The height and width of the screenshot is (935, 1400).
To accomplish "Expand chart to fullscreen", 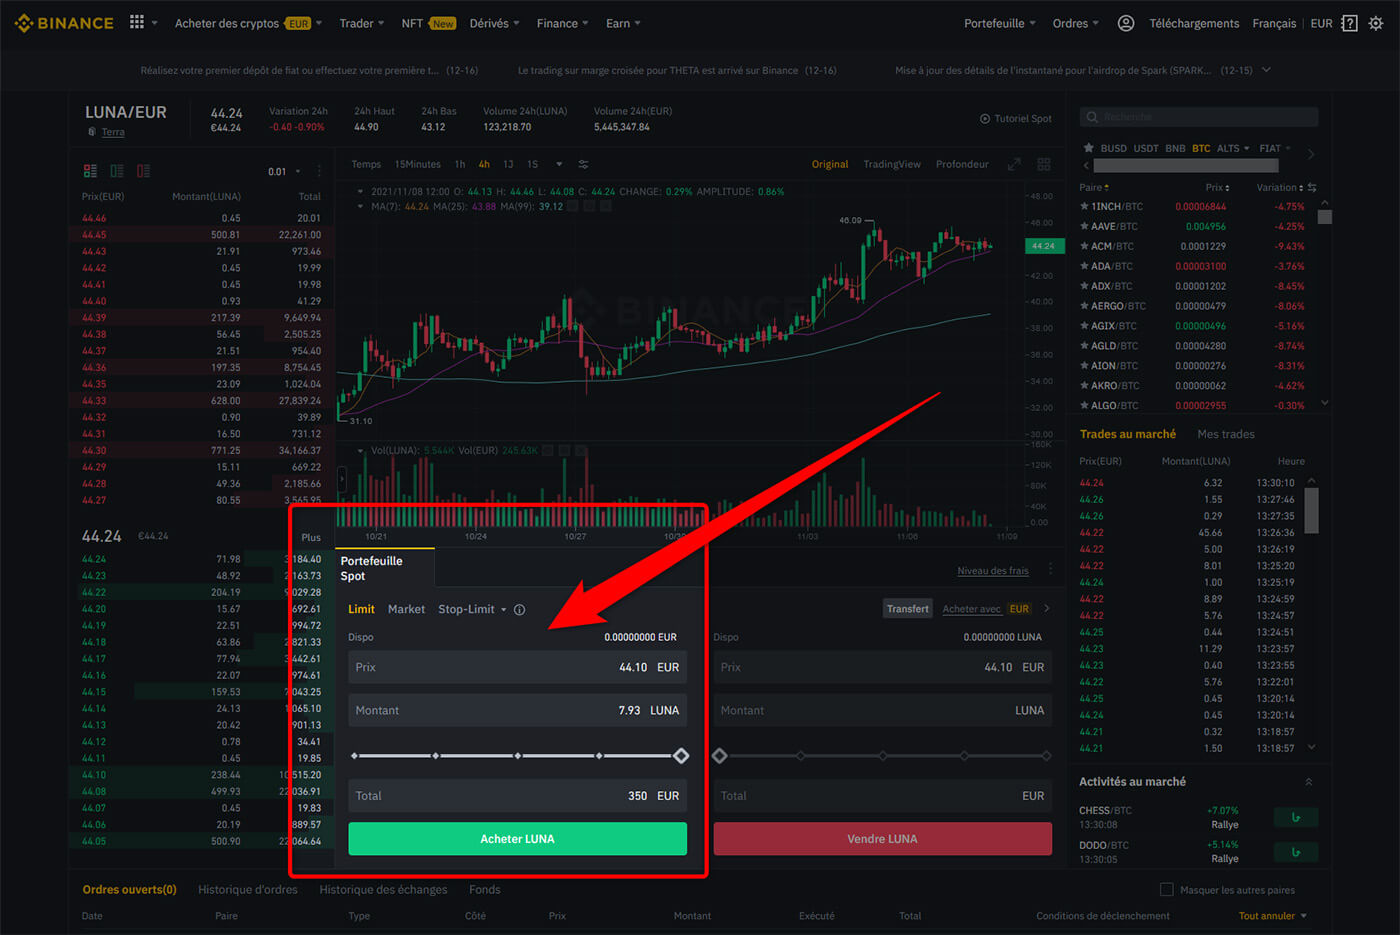I will (1014, 164).
